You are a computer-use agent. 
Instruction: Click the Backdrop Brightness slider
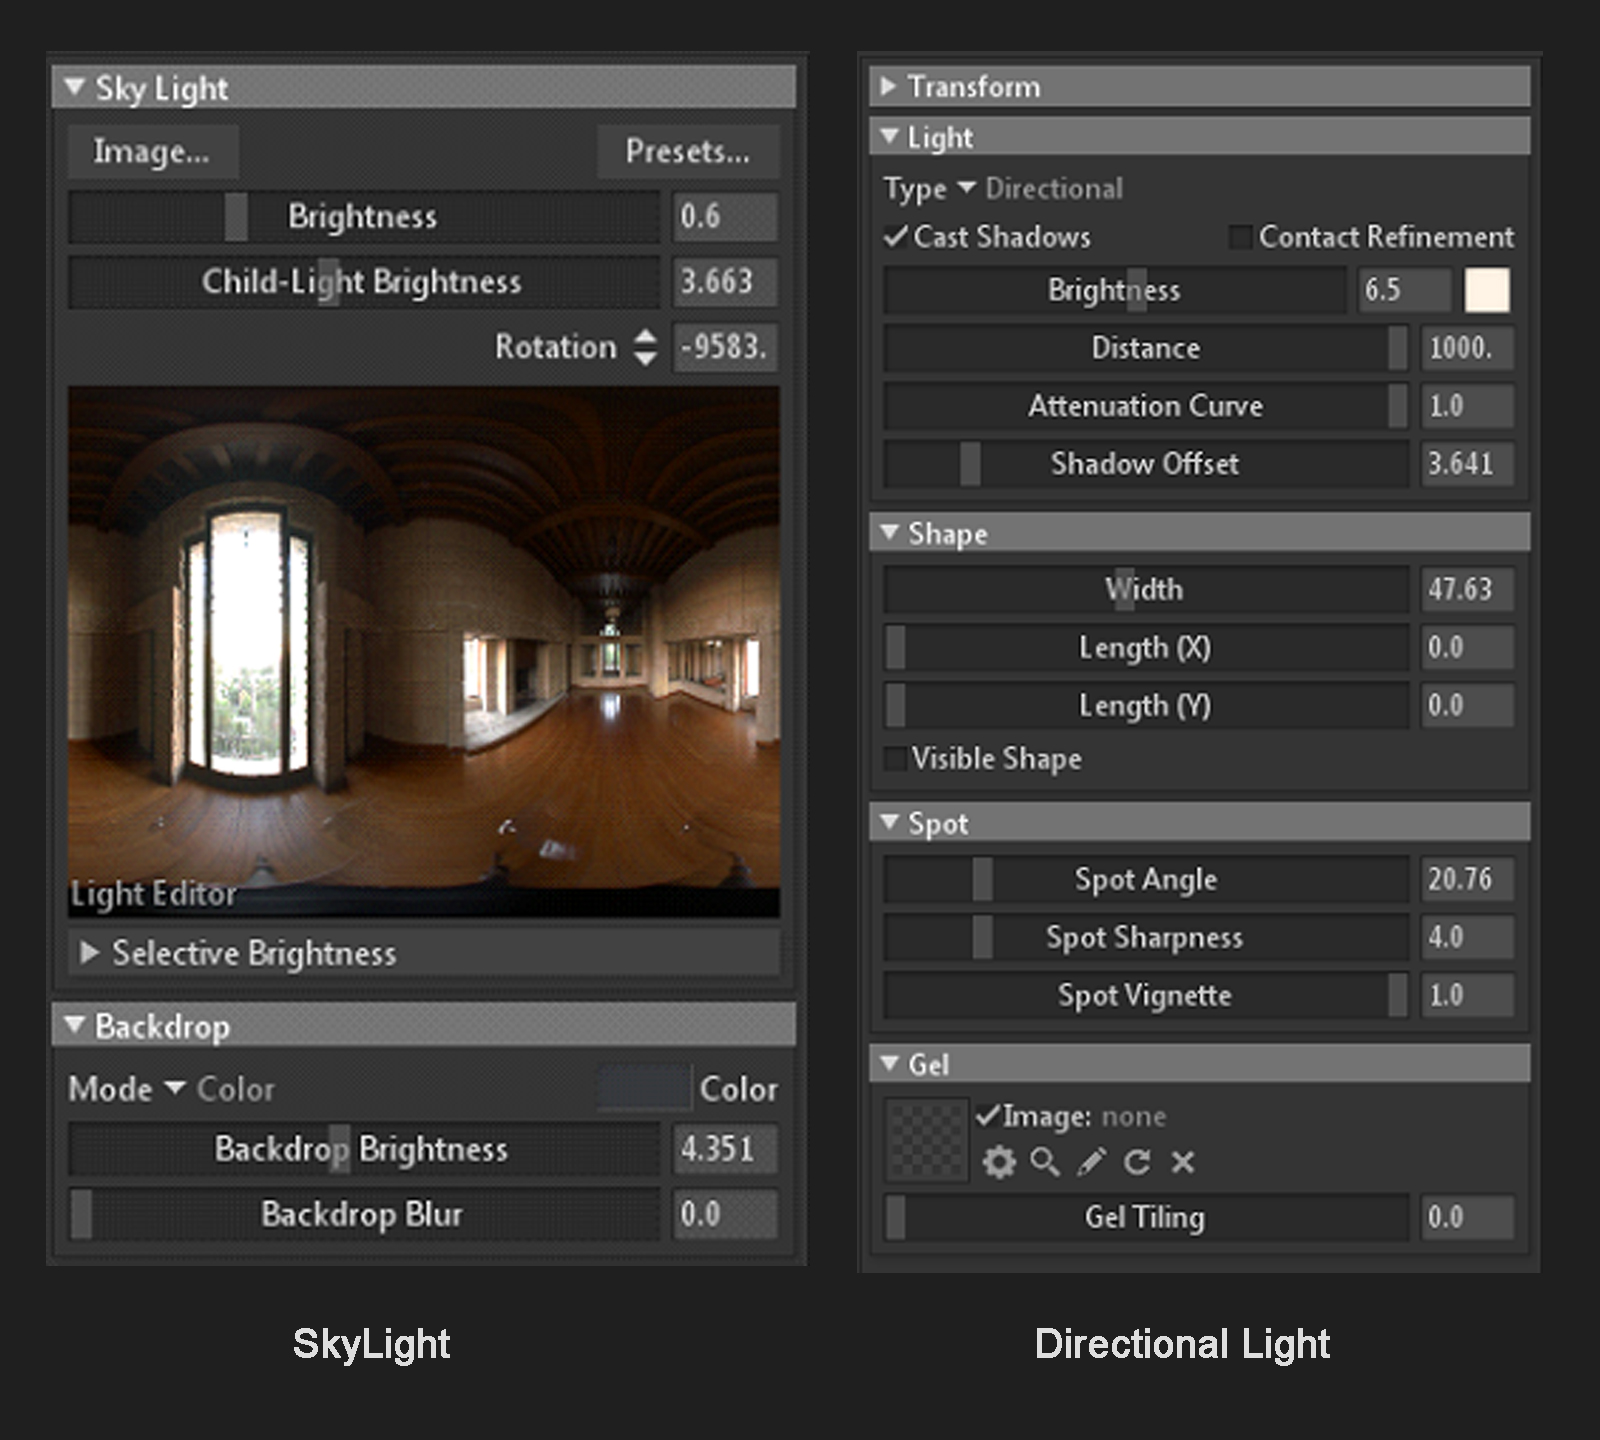click(x=364, y=1149)
